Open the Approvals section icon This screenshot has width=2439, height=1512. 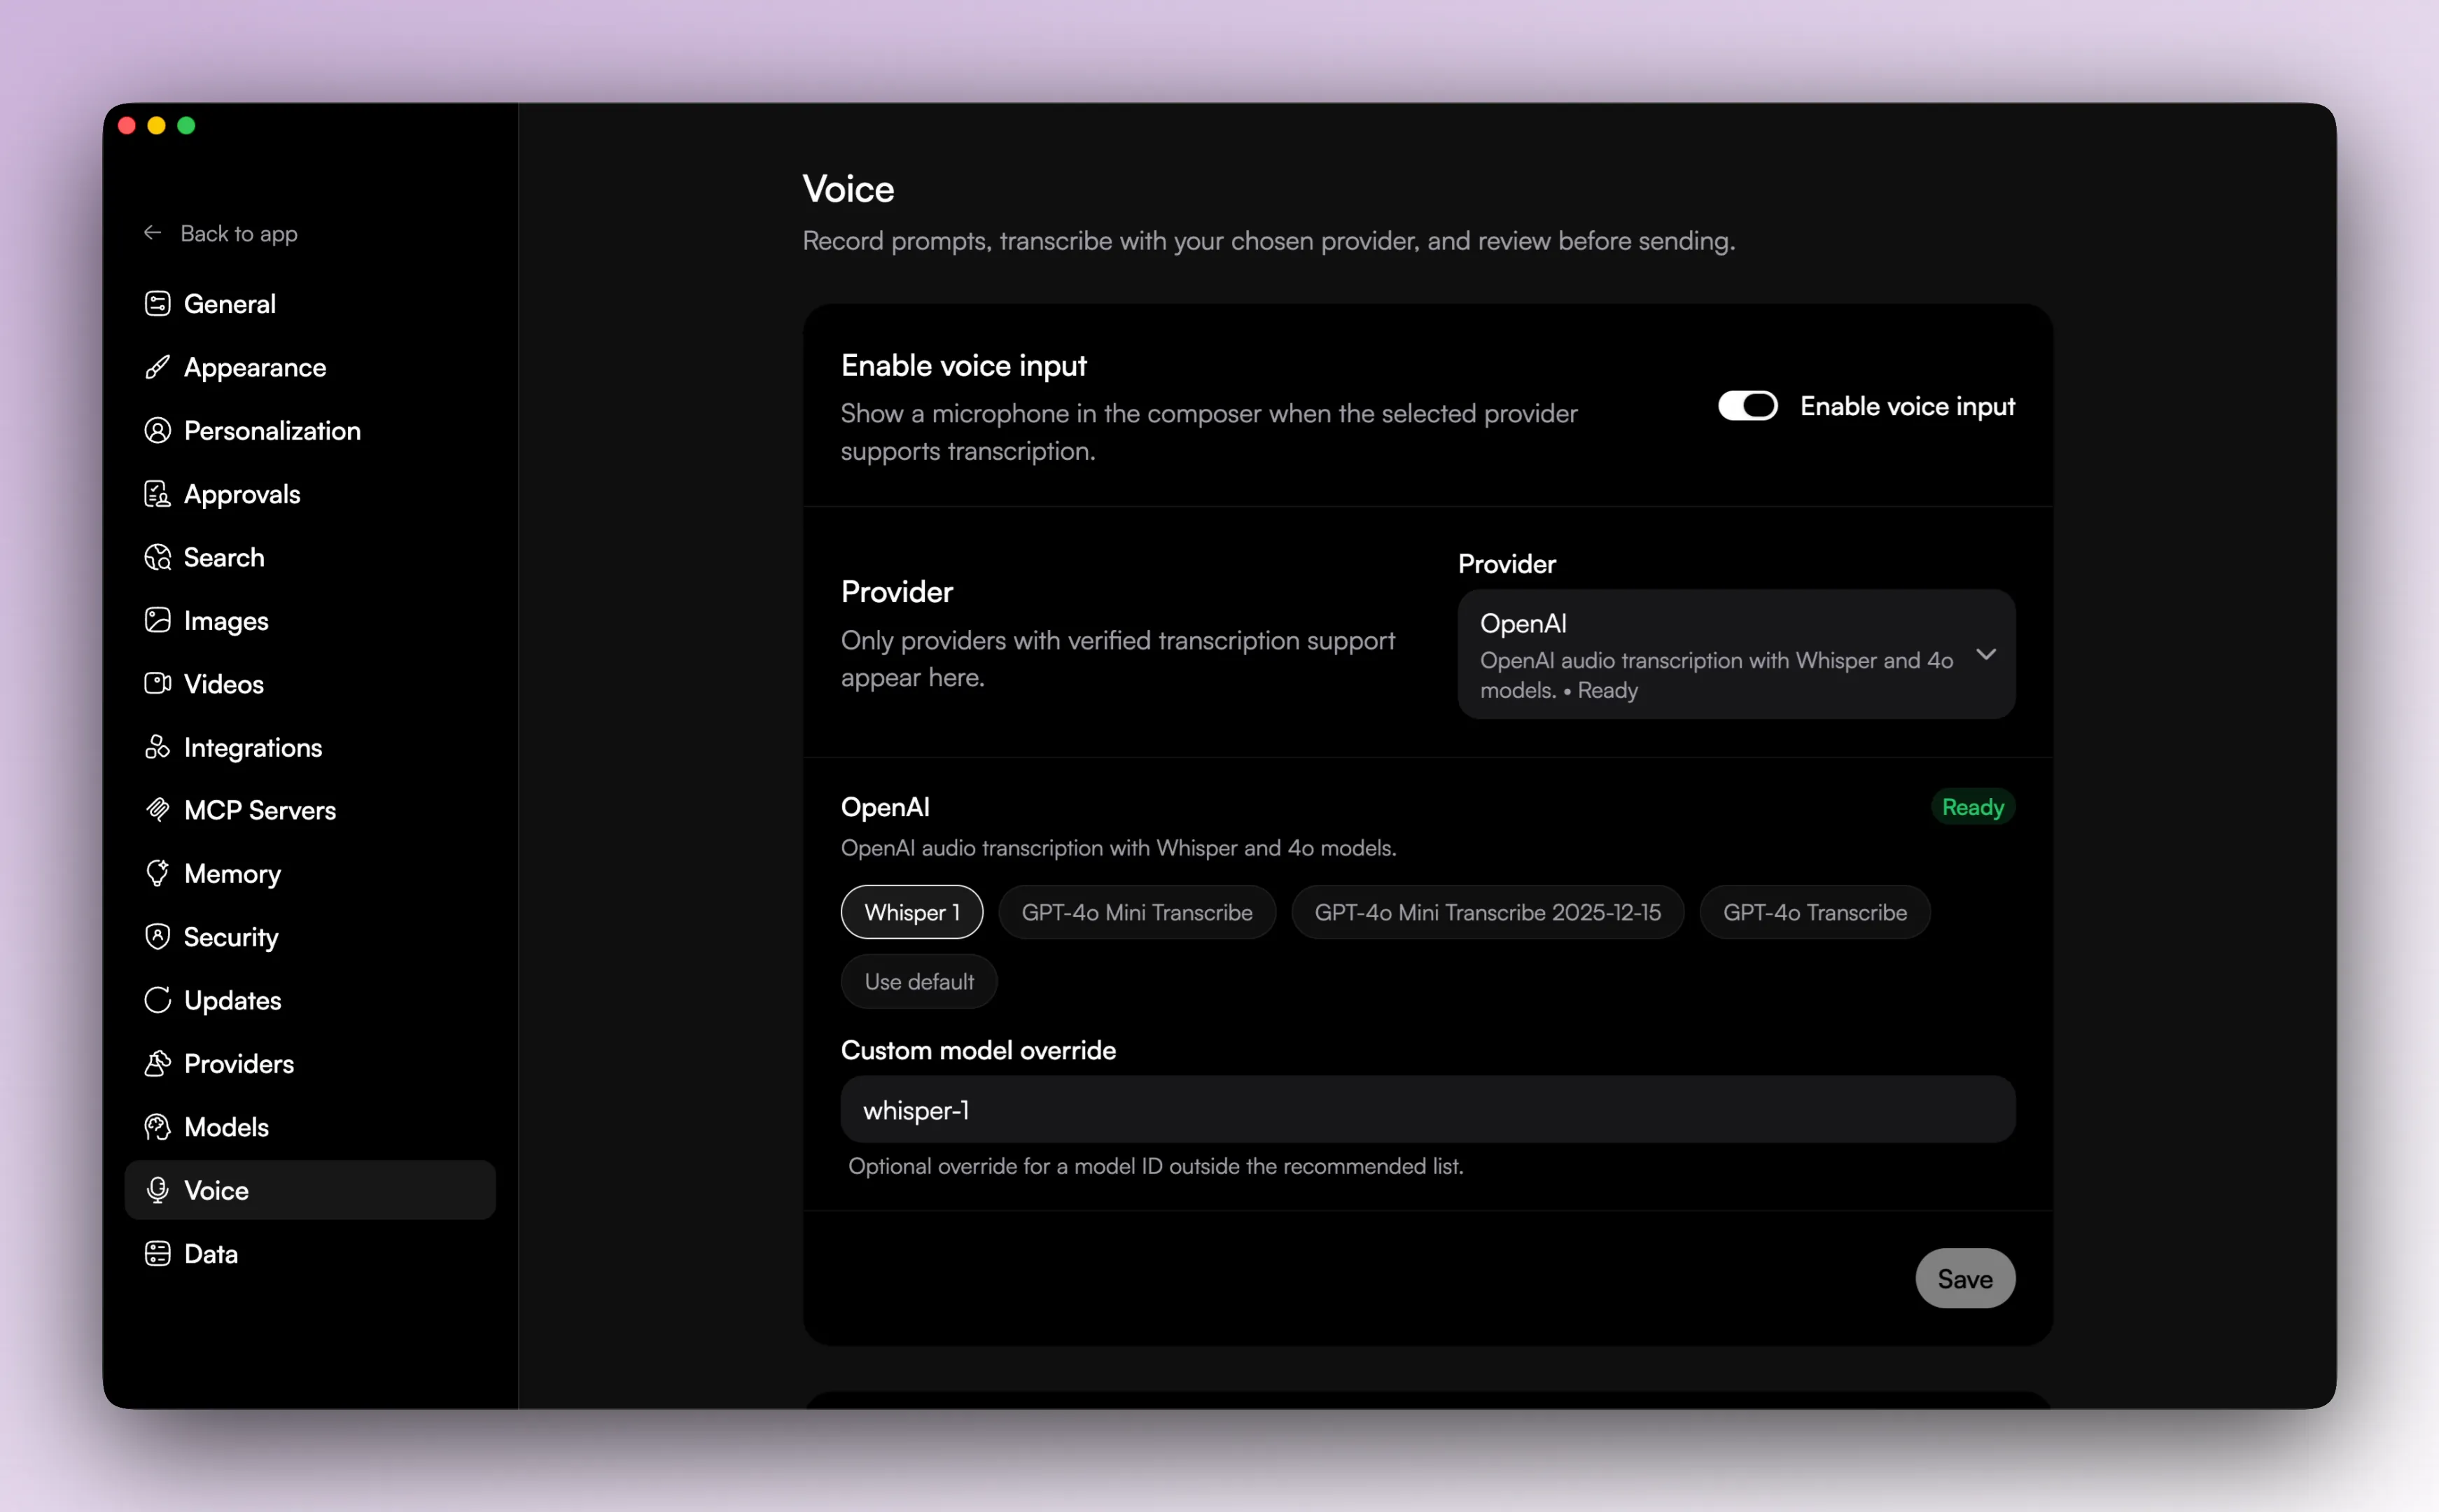point(158,493)
